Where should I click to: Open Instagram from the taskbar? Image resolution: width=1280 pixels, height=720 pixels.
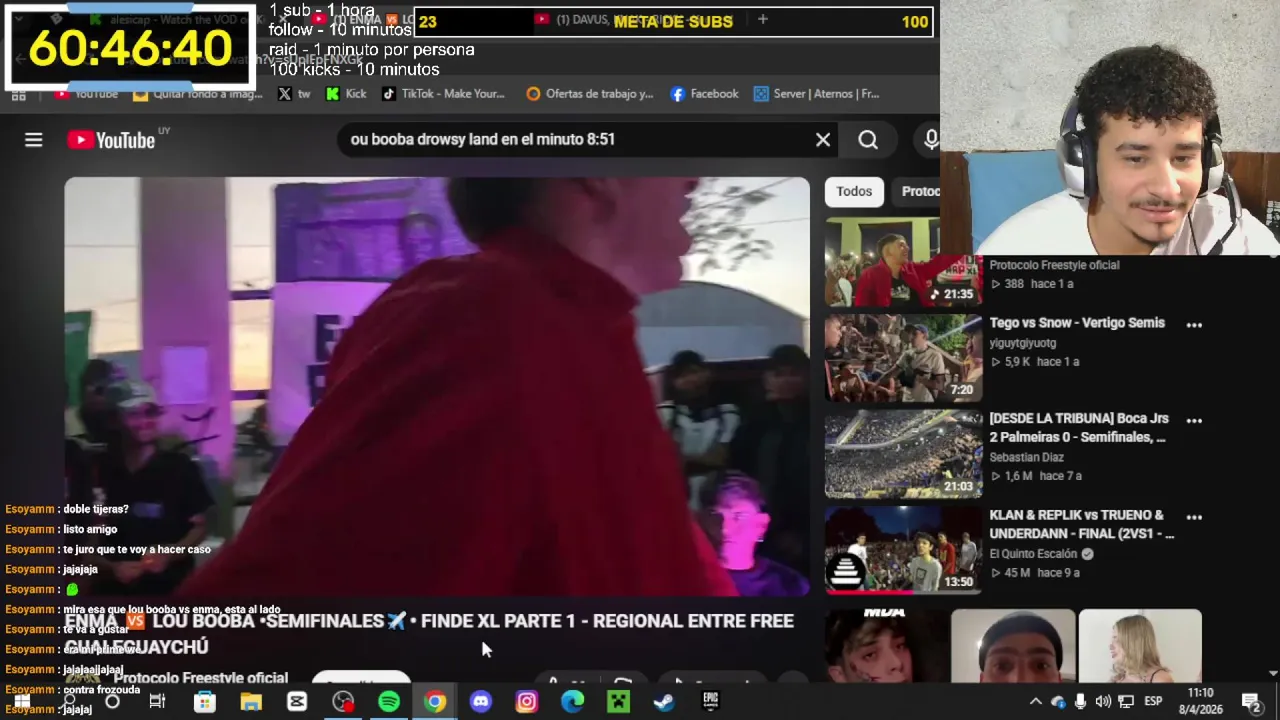pyautogui.click(x=526, y=702)
